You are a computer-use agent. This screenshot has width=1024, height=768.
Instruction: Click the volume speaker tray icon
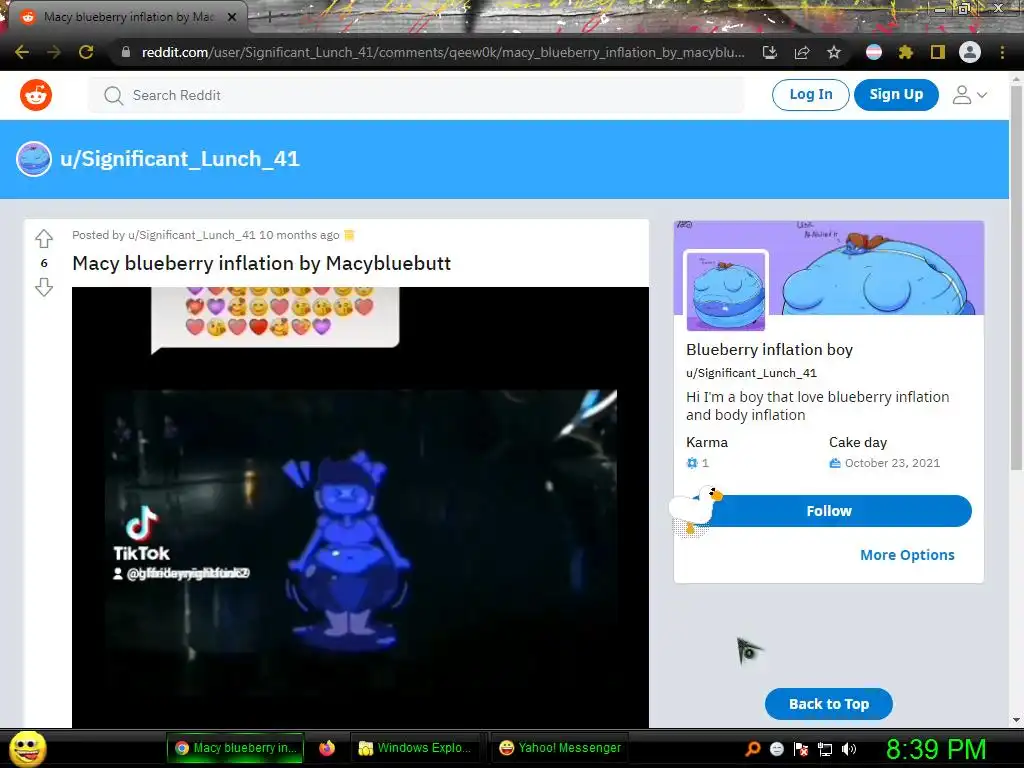pyautogui.click(x=849, y=749)
